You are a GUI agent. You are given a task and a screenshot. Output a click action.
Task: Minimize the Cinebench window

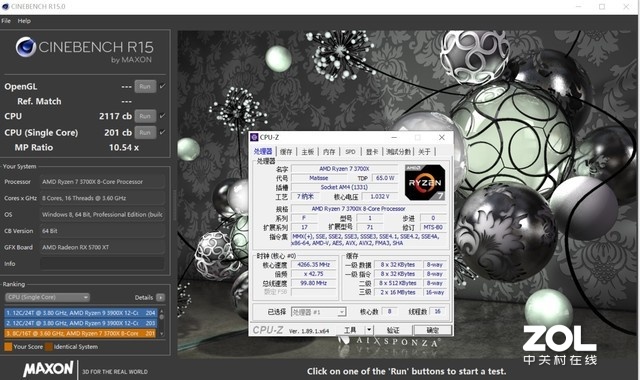pos(578,7)
